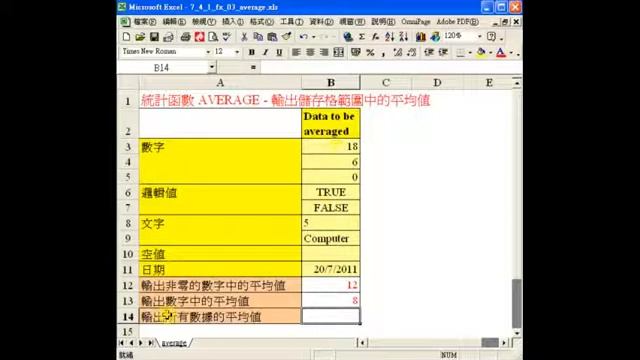Click the Map icon next to Chart Wizard

coord(435,37)
